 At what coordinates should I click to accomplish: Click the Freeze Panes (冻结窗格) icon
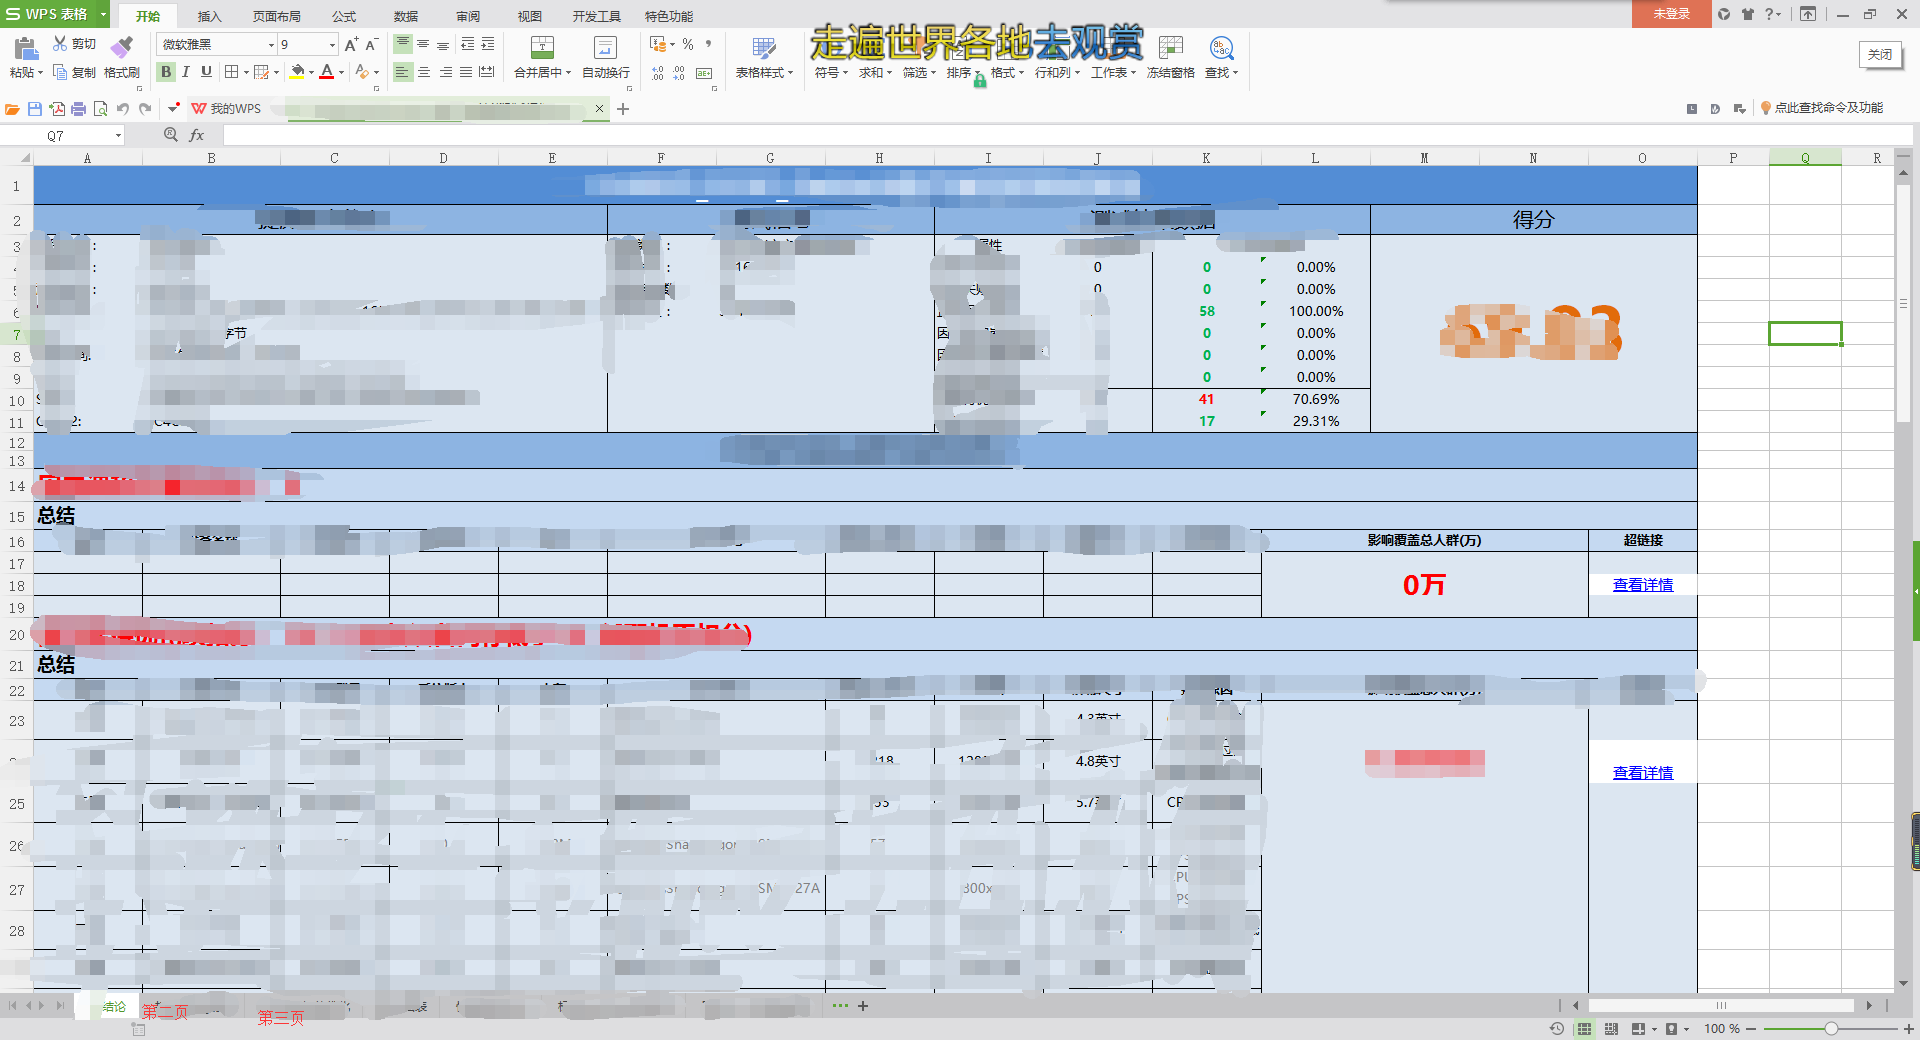pyautogui.click(x=1170, y=48)
